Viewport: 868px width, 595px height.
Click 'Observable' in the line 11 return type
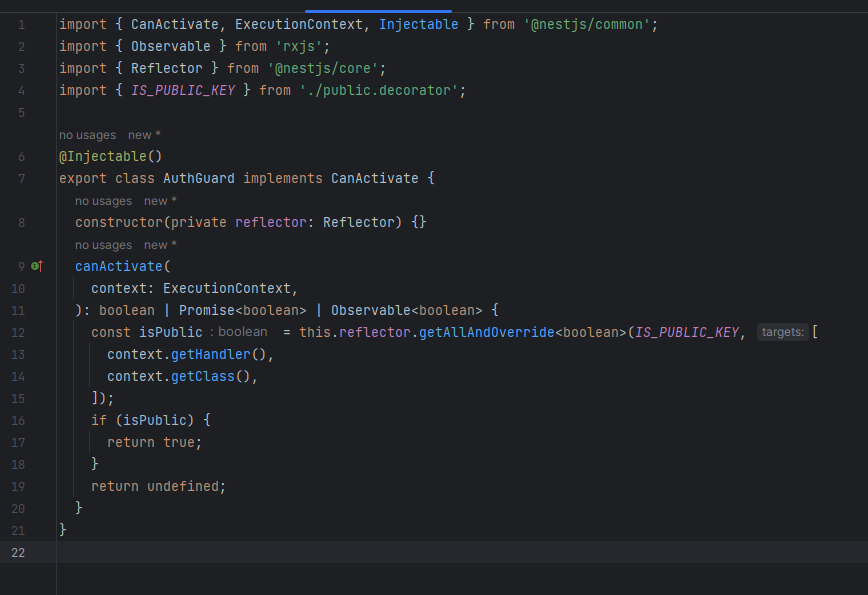[371, 310]
